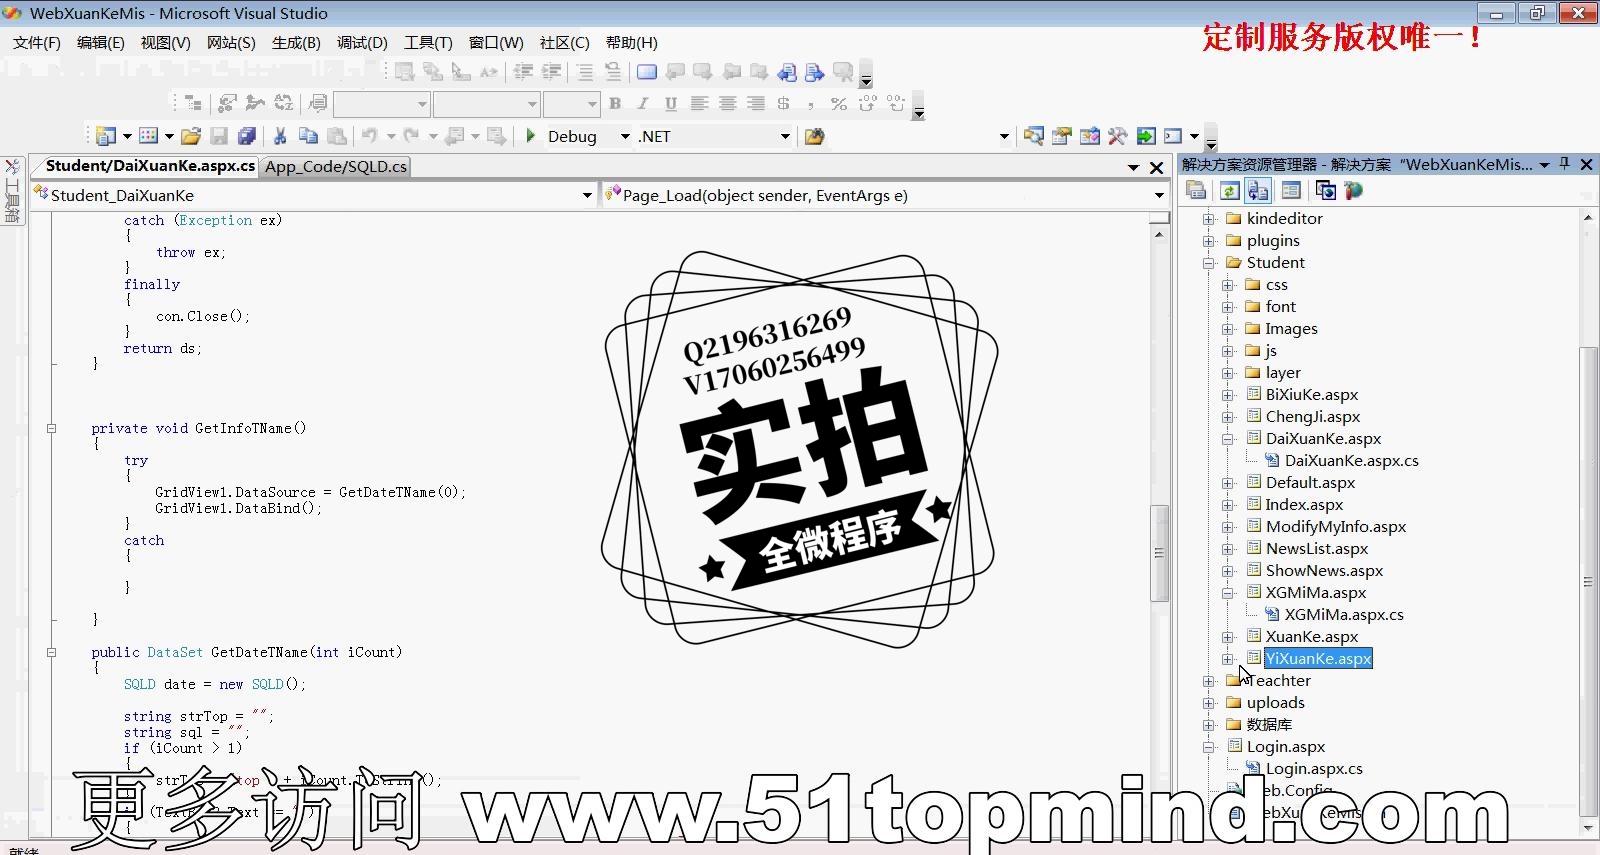Click the percent format icon
Screen dimensions: 1600x855
pyautogui.click(x=839, y=103)
